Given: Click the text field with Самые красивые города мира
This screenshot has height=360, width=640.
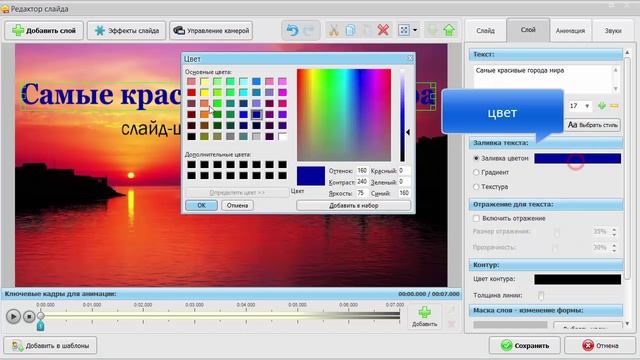Looking at the screenshot, I should [x=543, y=79].
